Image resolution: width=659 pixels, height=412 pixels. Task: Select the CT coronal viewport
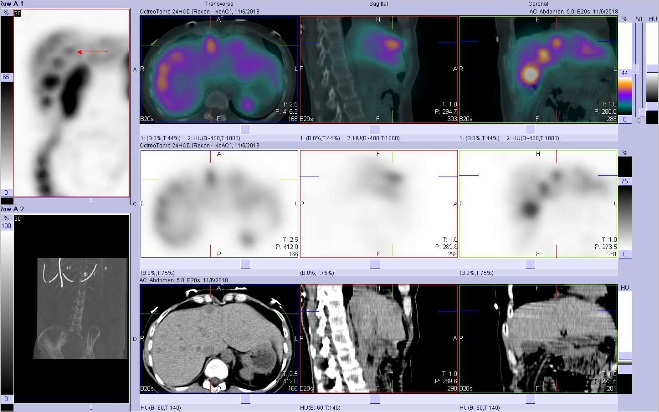tap(538, 339)
